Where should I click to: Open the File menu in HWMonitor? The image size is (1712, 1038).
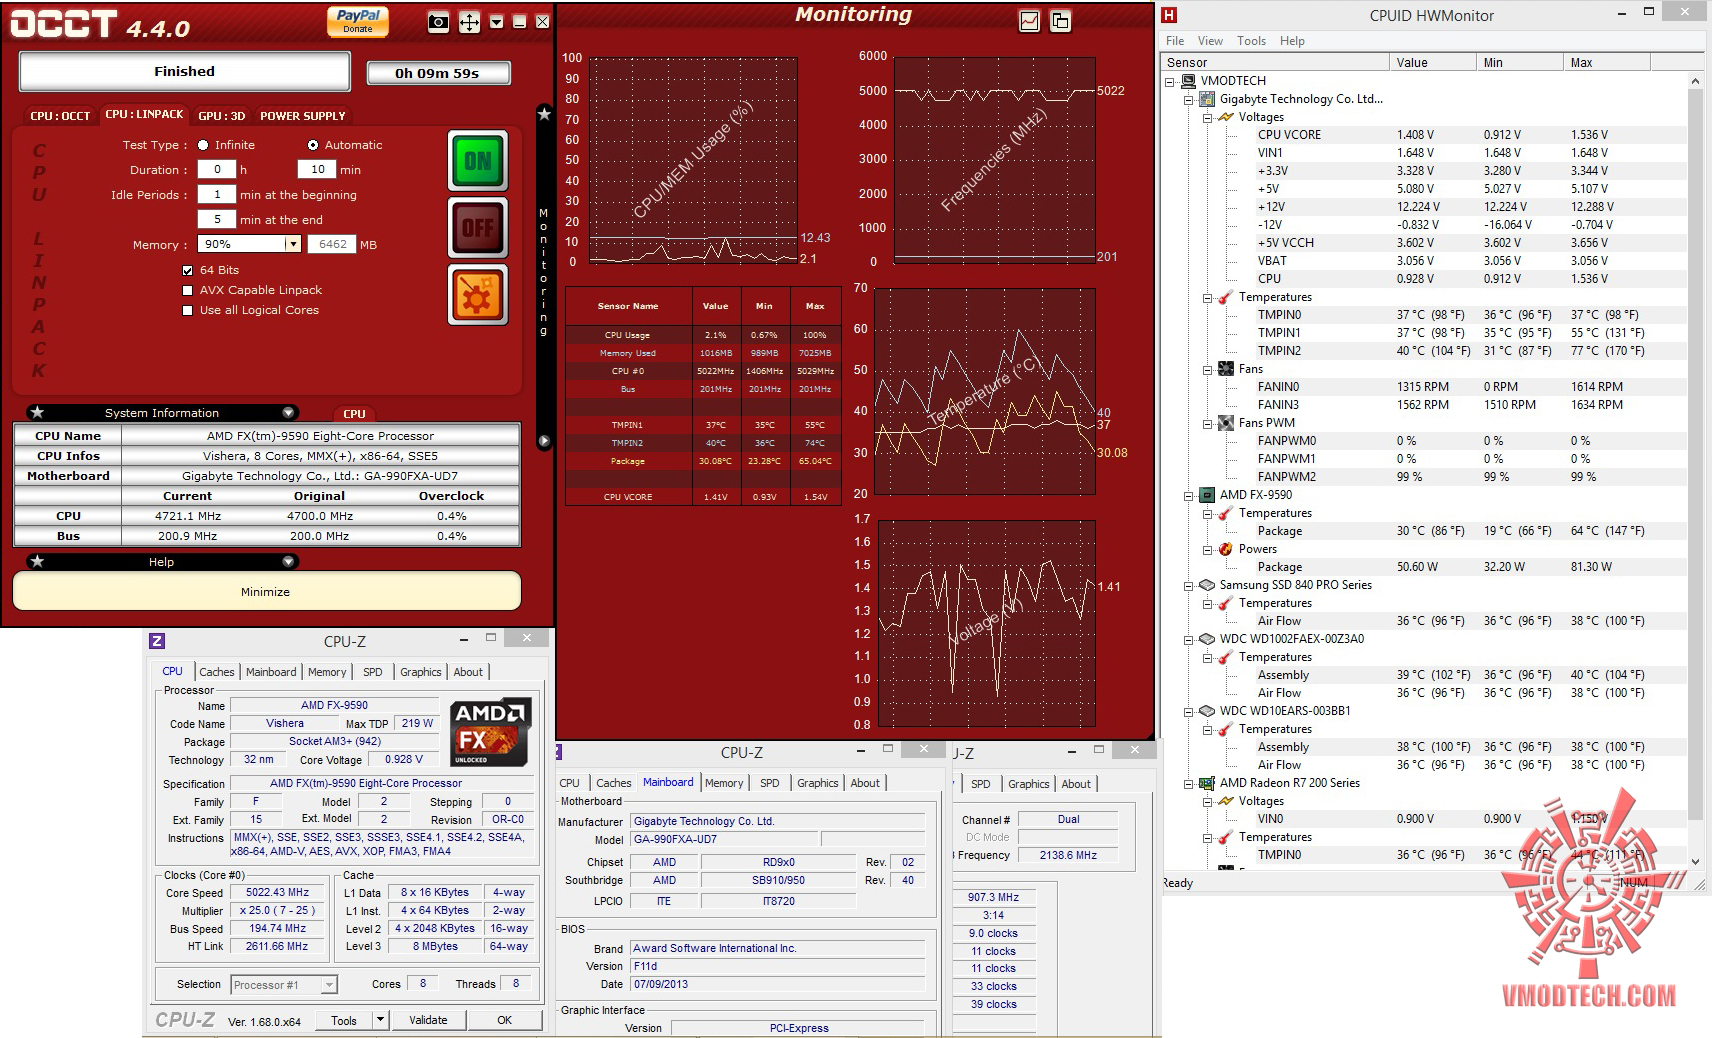coord(1175,41)
